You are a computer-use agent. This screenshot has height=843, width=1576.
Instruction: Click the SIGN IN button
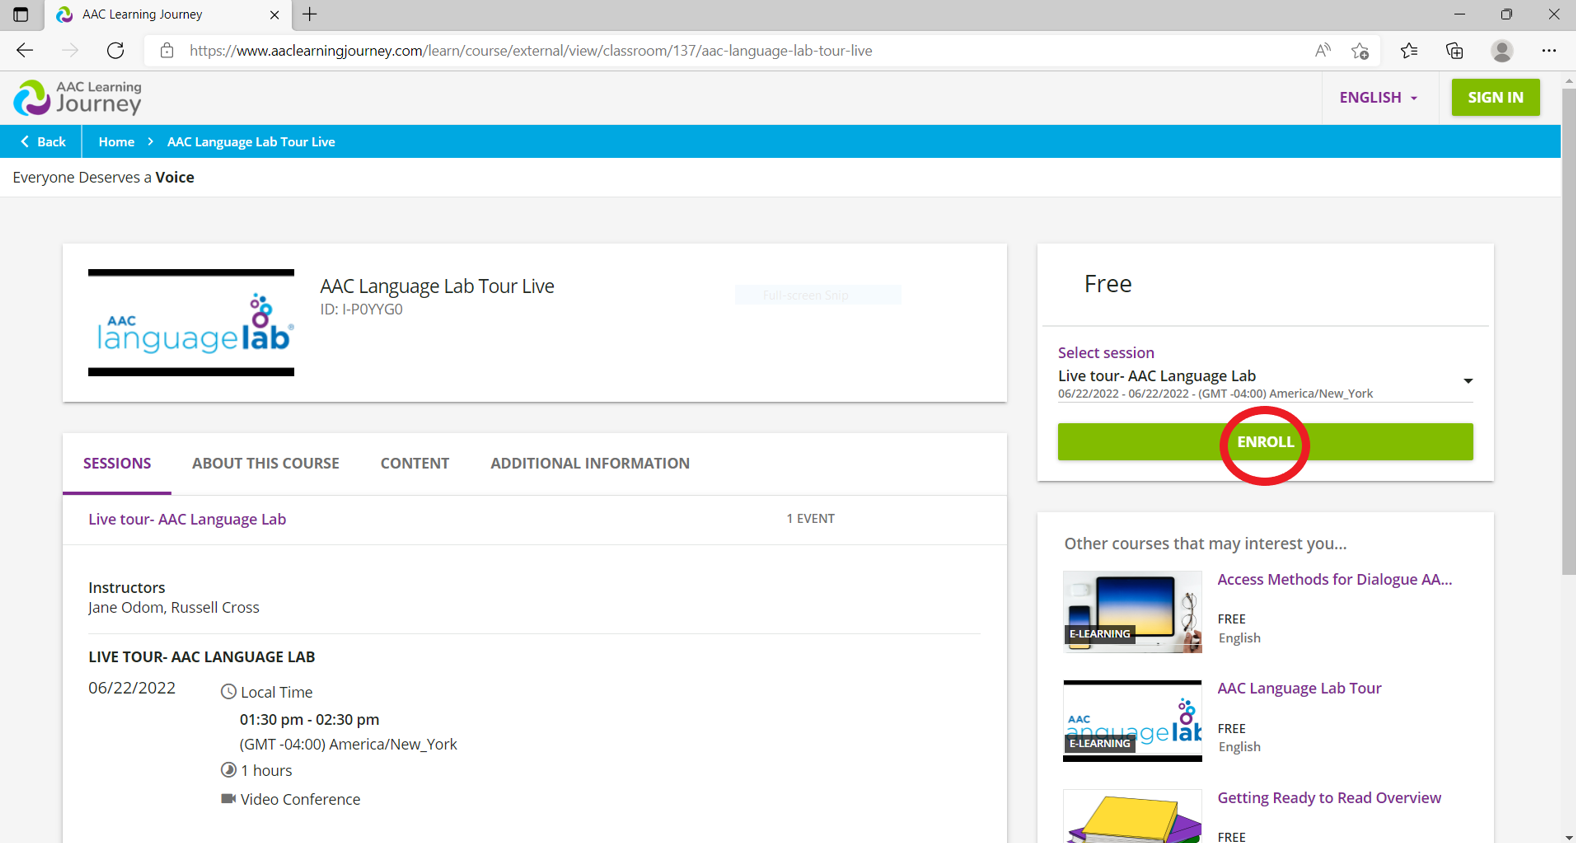pyautogui.click(x=1495, y=97)
